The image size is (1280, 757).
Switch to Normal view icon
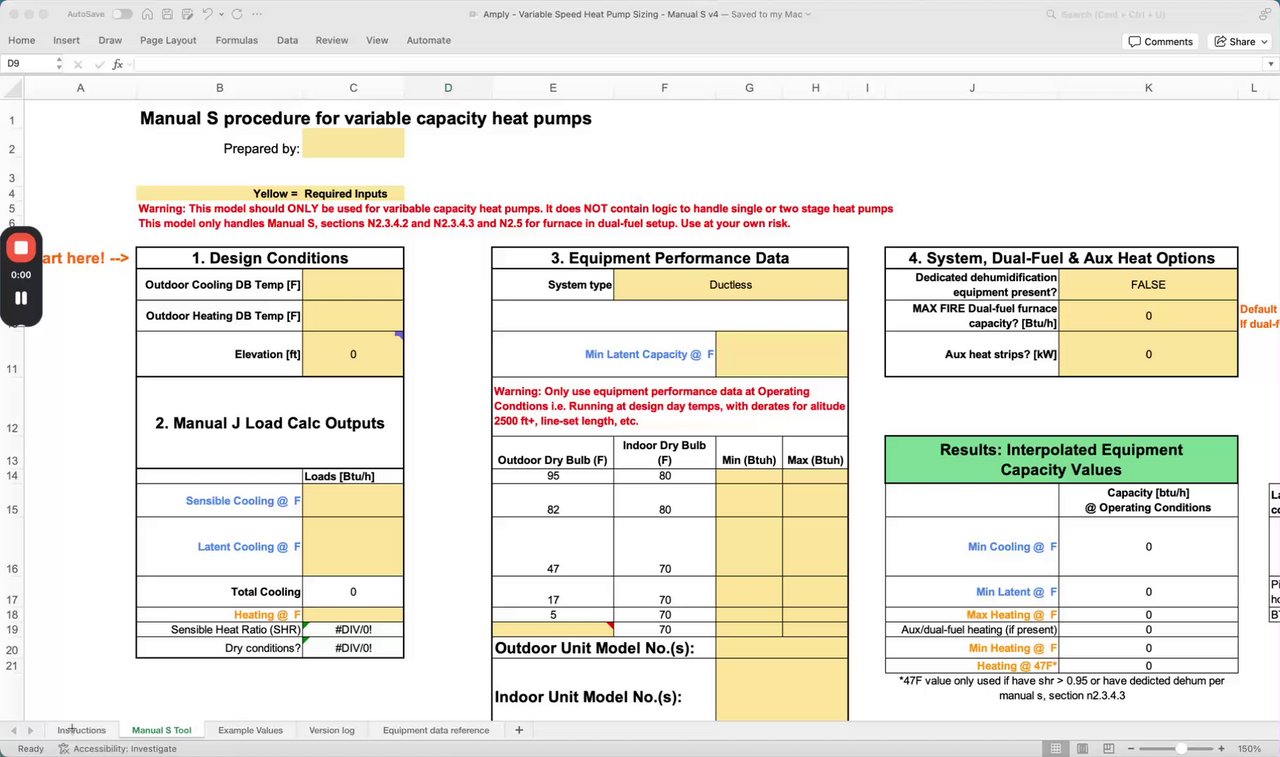tap(1056, 748)
